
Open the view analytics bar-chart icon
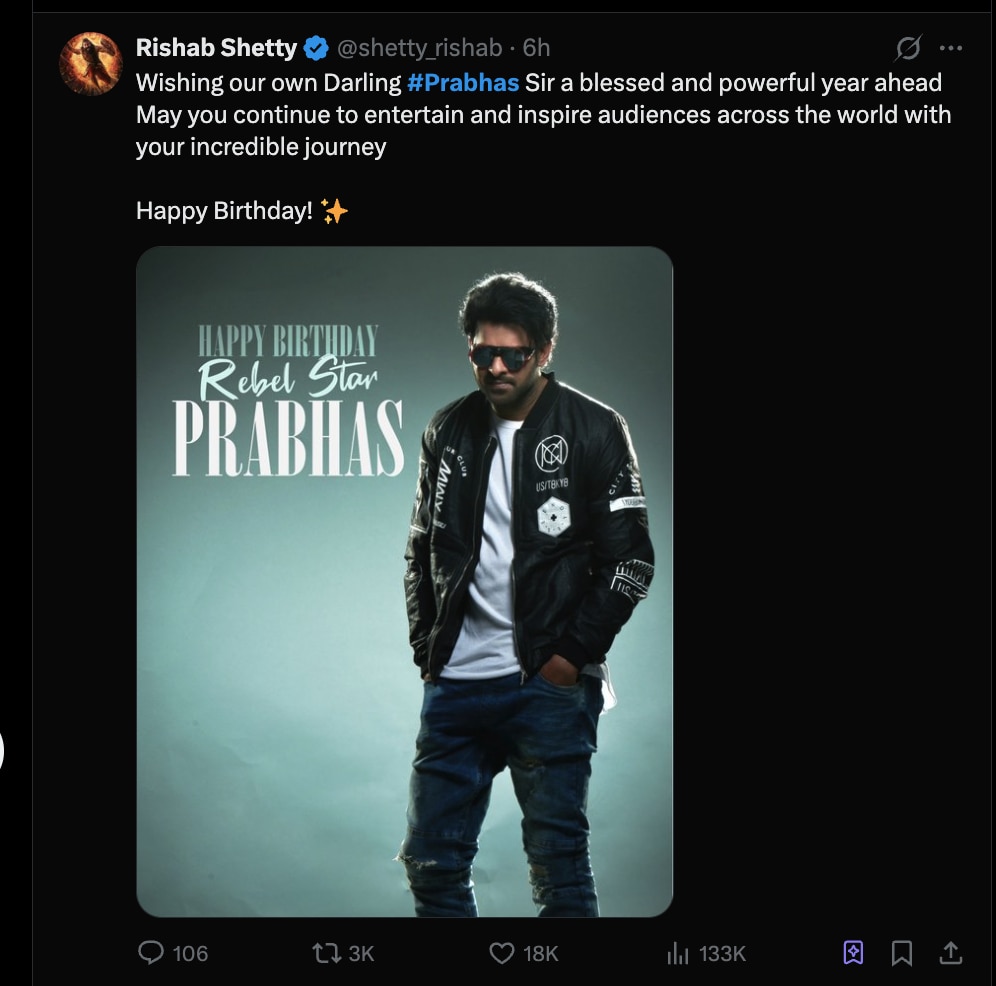(x=678, y=954)
